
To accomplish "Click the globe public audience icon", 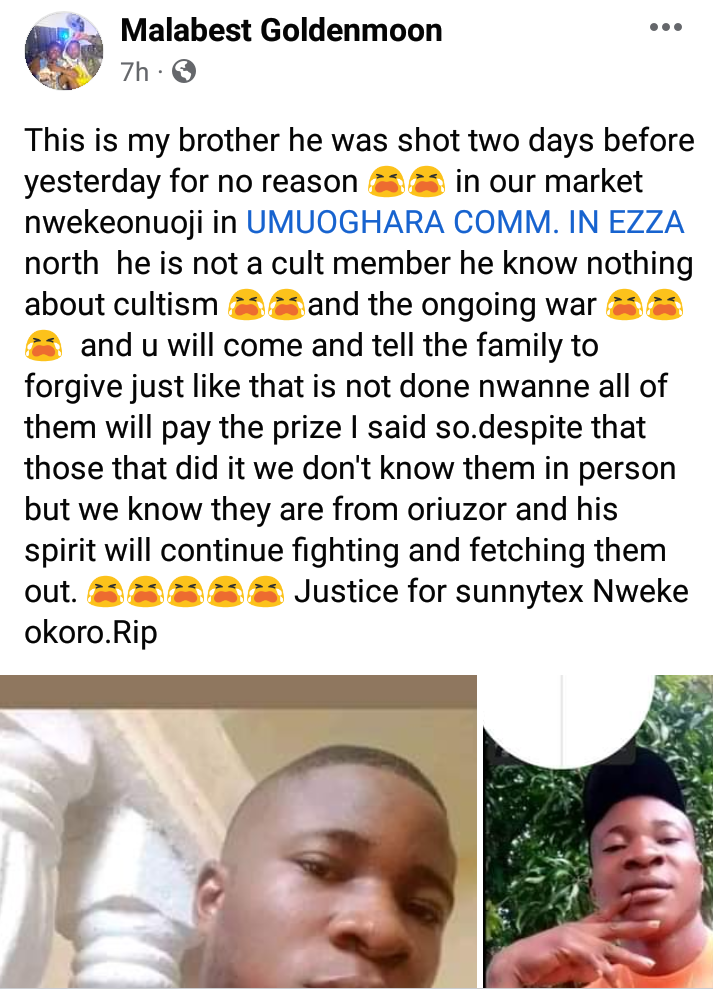I will (x=184, y=71).
